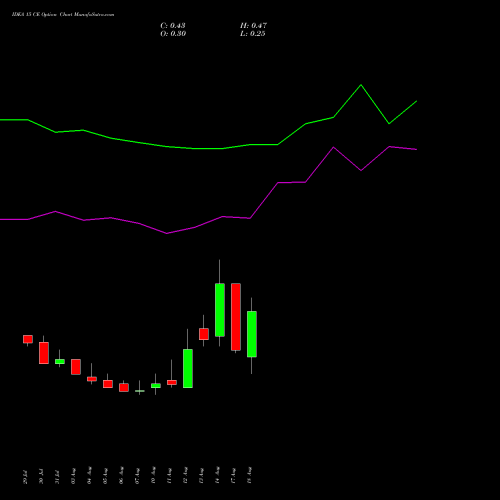Click the 17 Aug date axis label
Screen dimensions: 500x500
tap(233, 476)
